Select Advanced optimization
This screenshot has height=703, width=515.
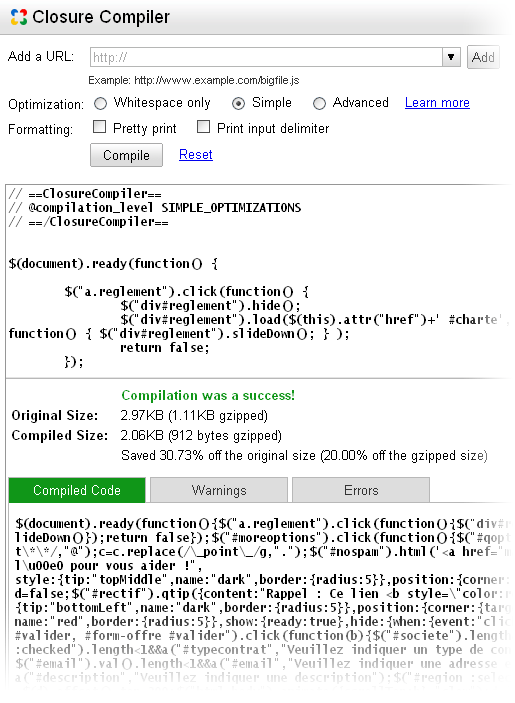[x=319, y=104]
